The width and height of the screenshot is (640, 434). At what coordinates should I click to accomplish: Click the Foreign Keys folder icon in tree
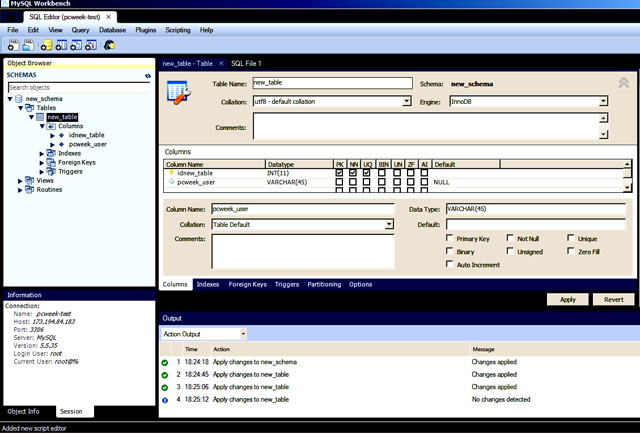click(51, 162)
